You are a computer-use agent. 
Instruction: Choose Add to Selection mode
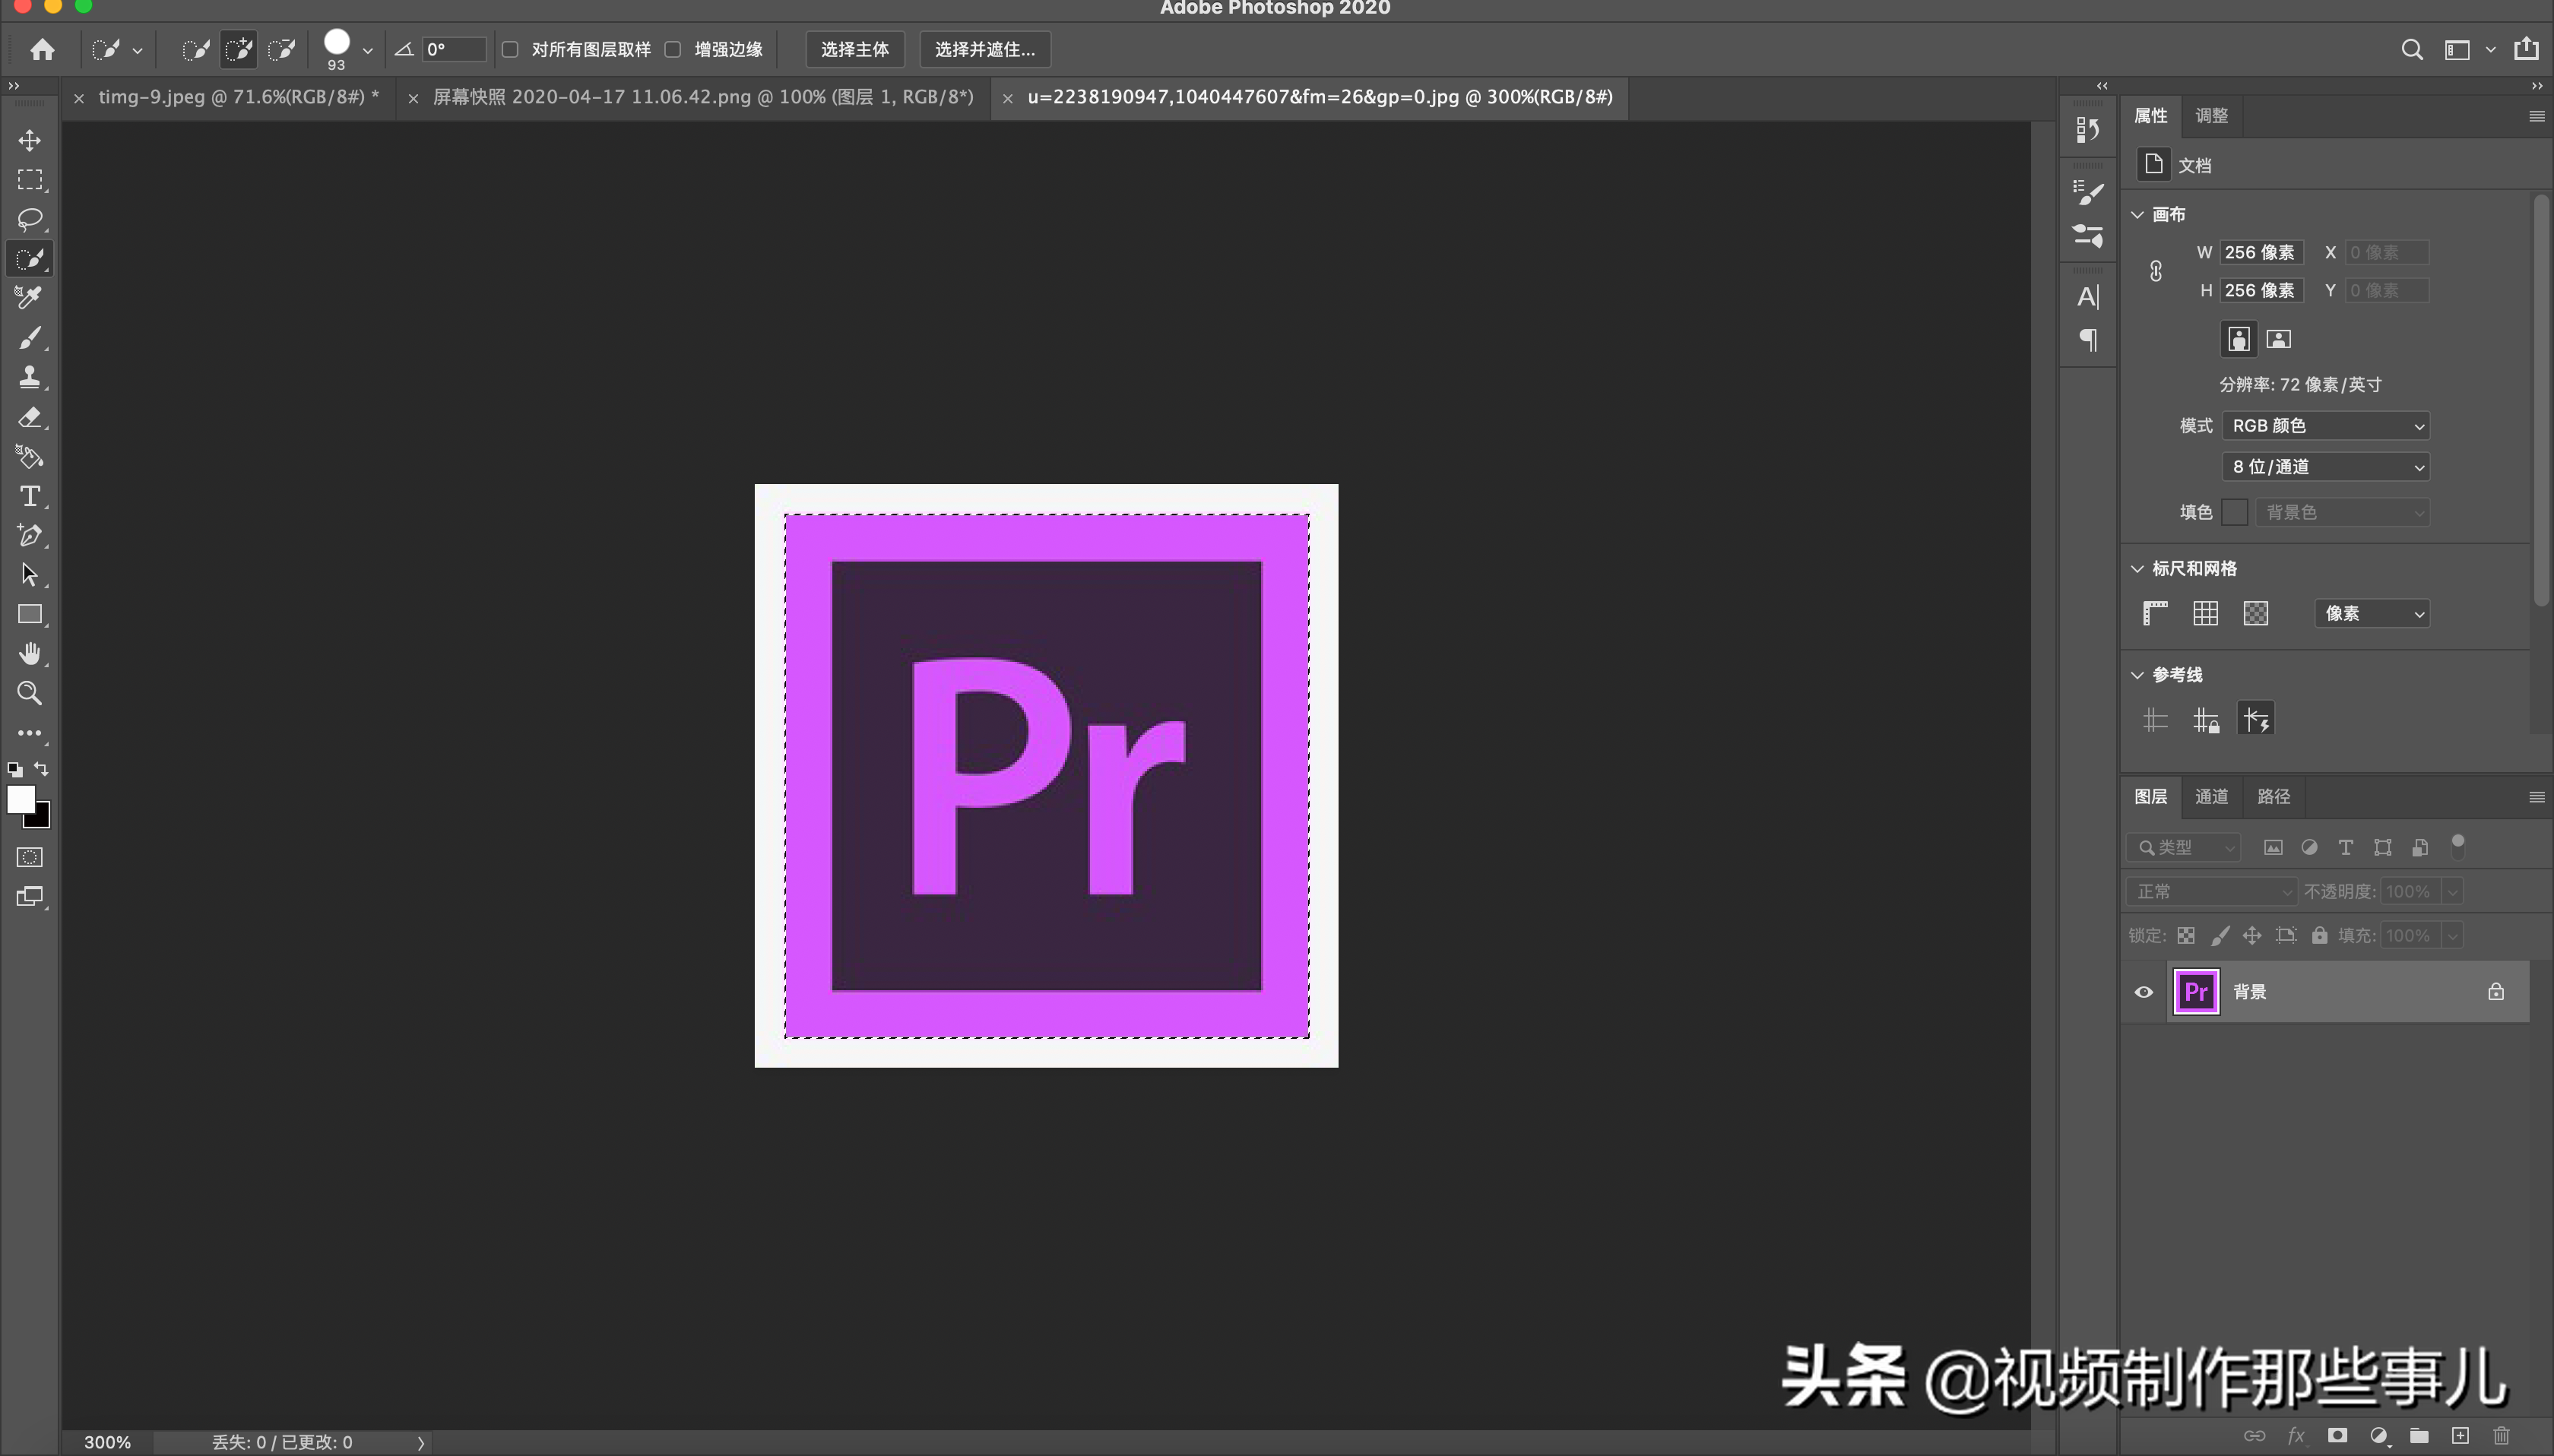click(239, 49)
